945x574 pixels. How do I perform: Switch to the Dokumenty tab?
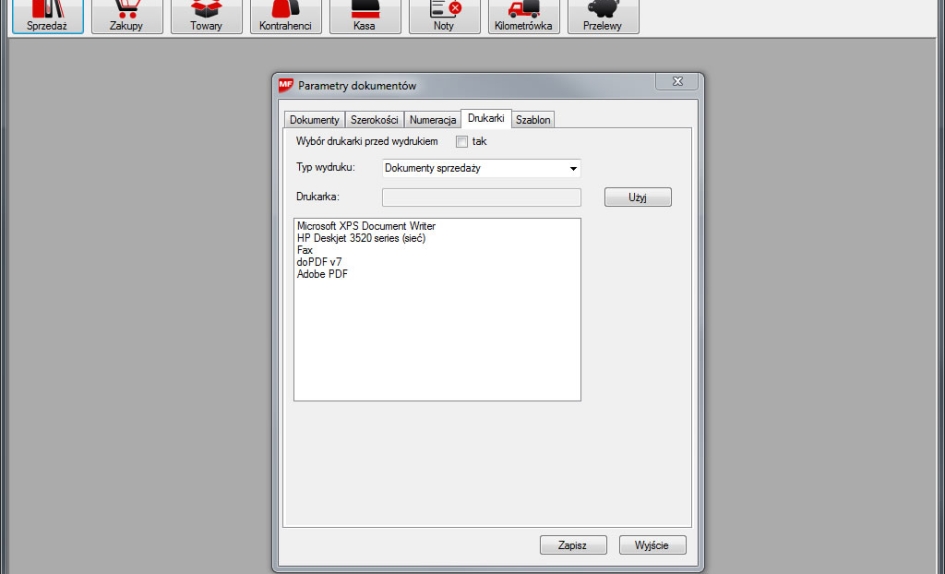click(x=314, y=120)
